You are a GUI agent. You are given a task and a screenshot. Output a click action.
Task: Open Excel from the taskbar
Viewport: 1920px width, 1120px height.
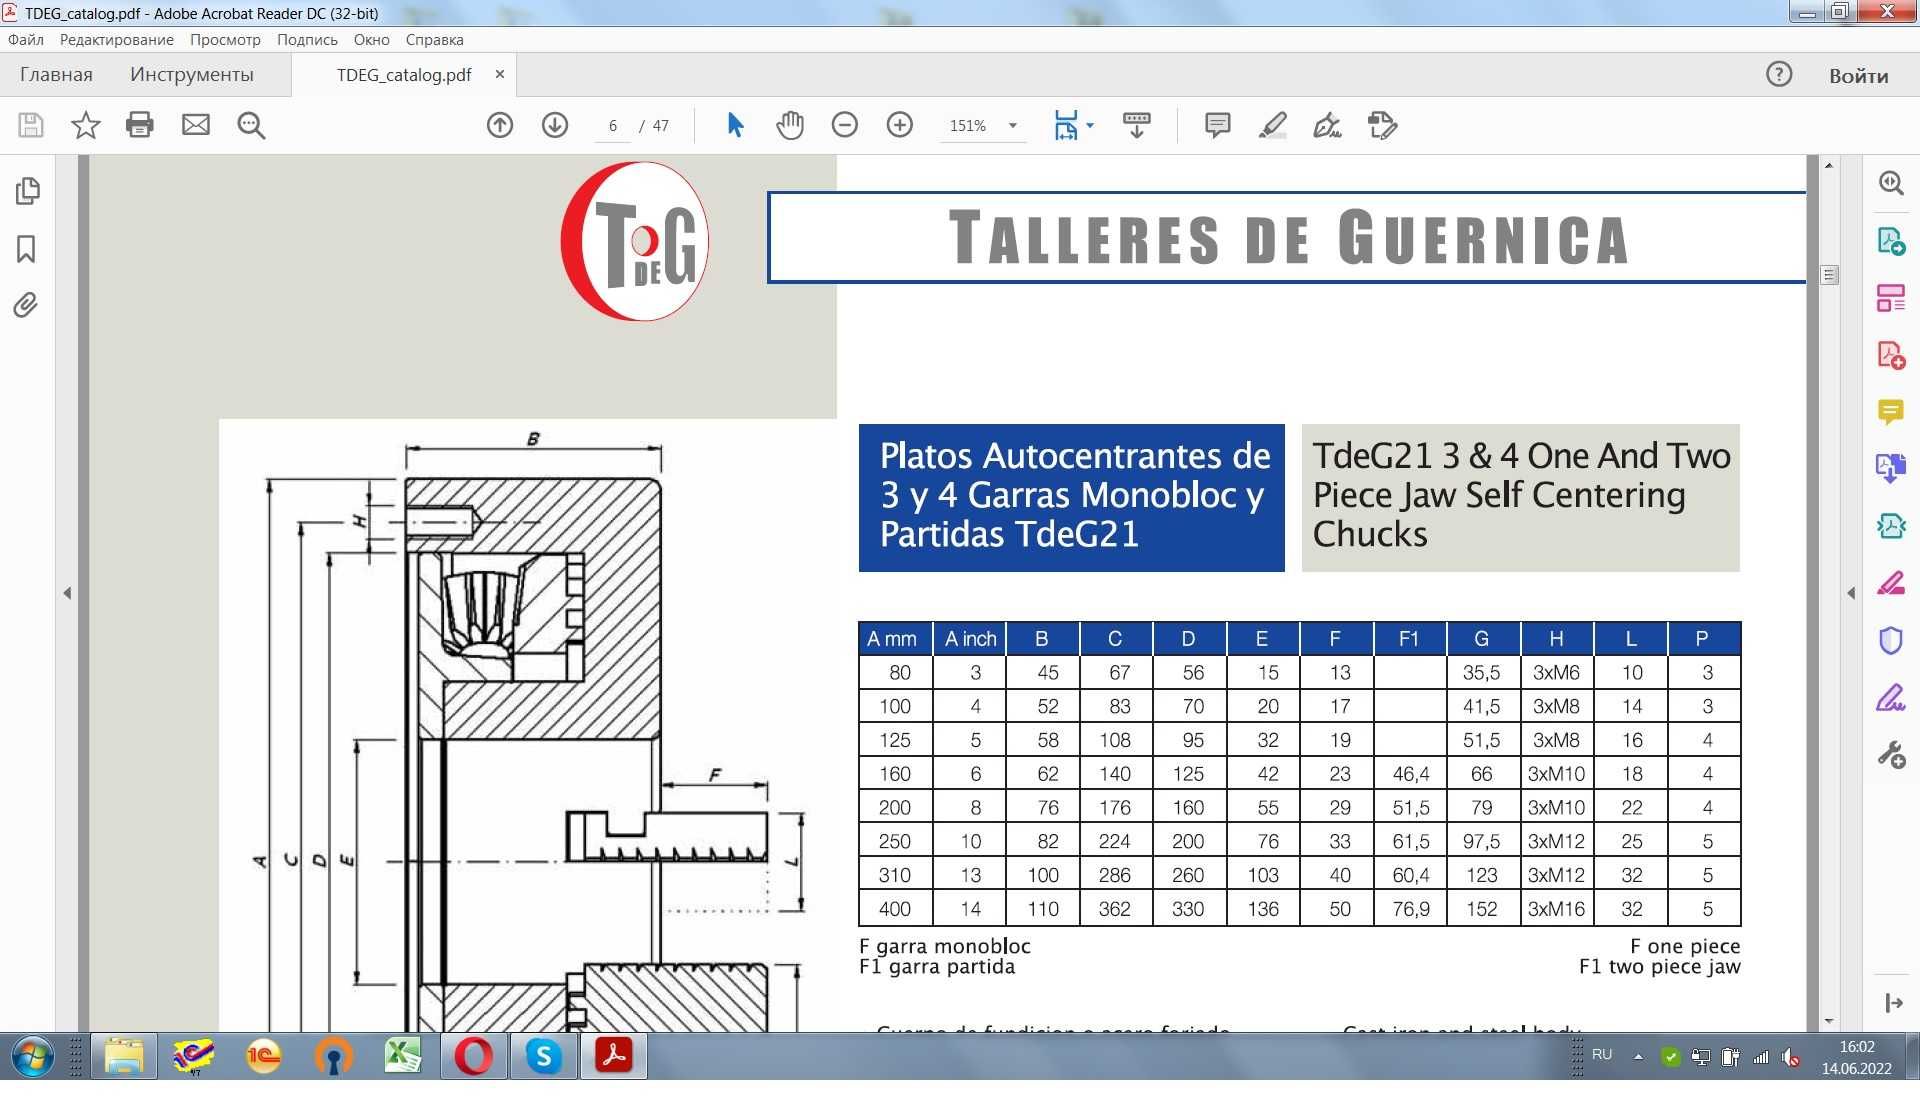(403, 1056)
